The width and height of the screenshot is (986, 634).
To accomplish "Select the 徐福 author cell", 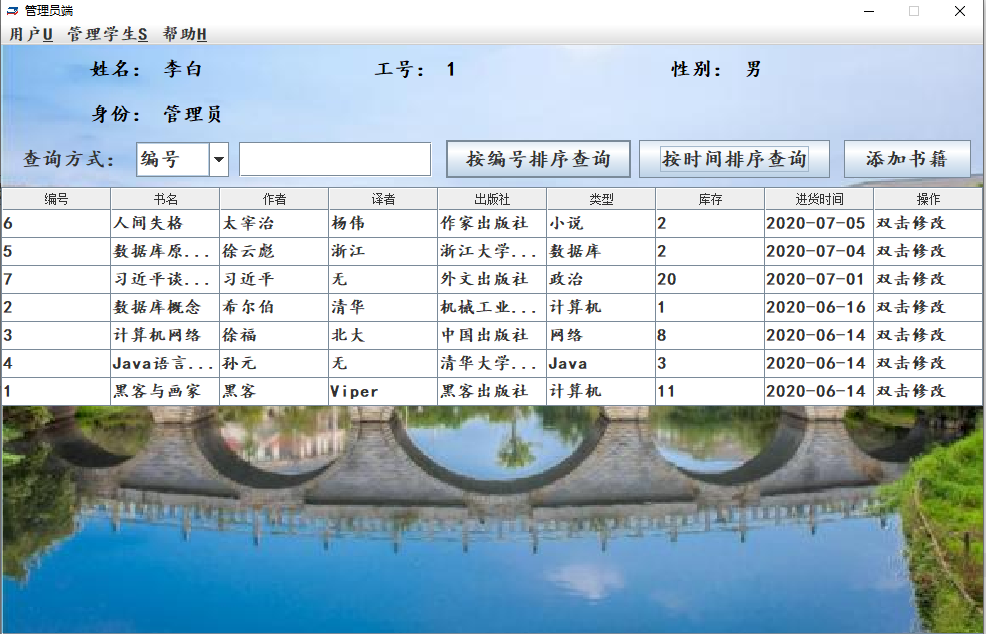I will 274,335.
